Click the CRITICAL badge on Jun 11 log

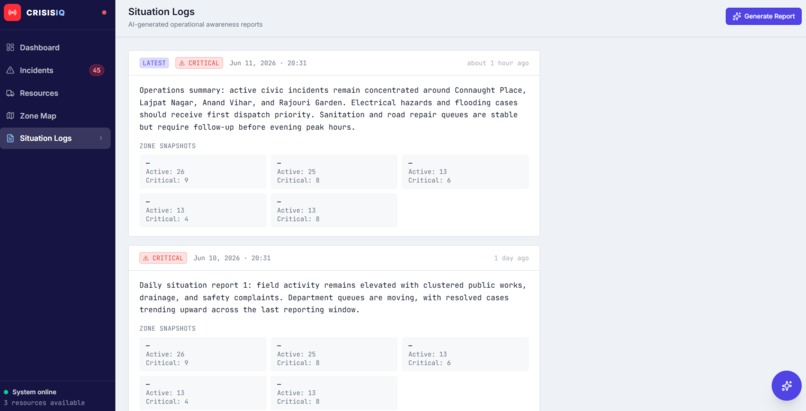tap(199, 63)
